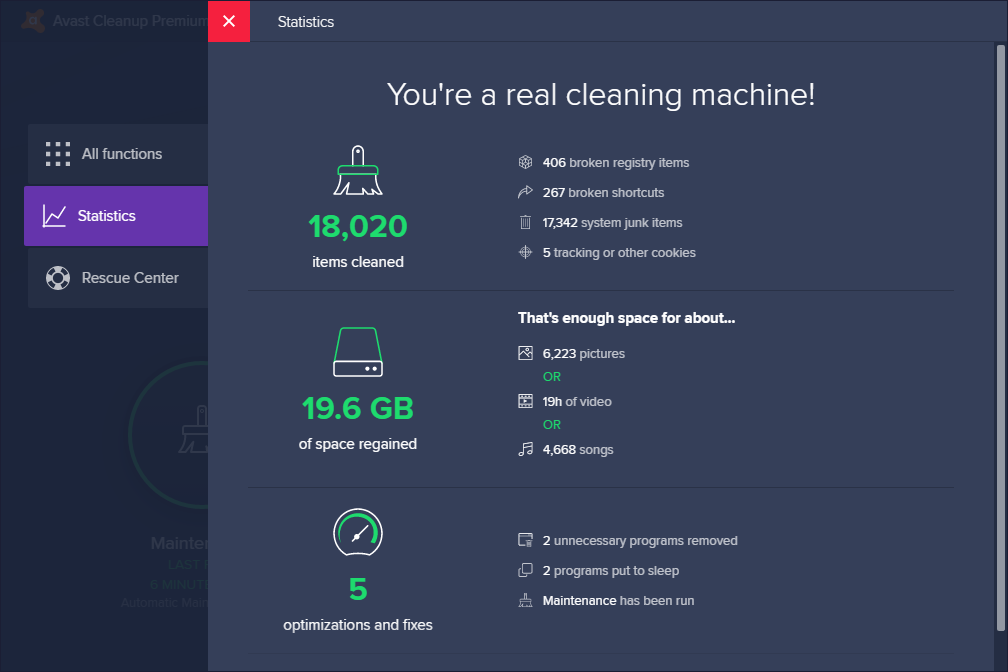Click the icon beside broken registry items
1008x672 pixels.
pyautogui.click(x=525, y=161)
